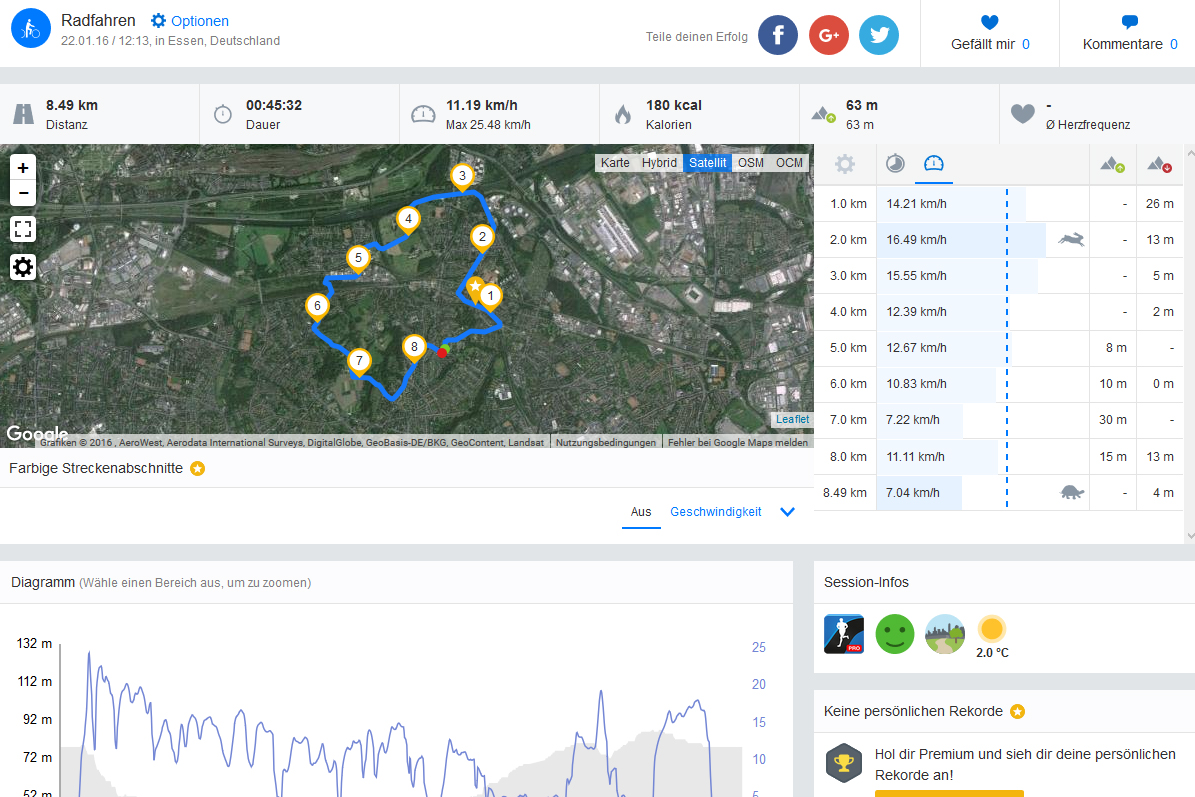Click the calories flame icon
Screen dimensions: 1195x797
tap(623, 114)
